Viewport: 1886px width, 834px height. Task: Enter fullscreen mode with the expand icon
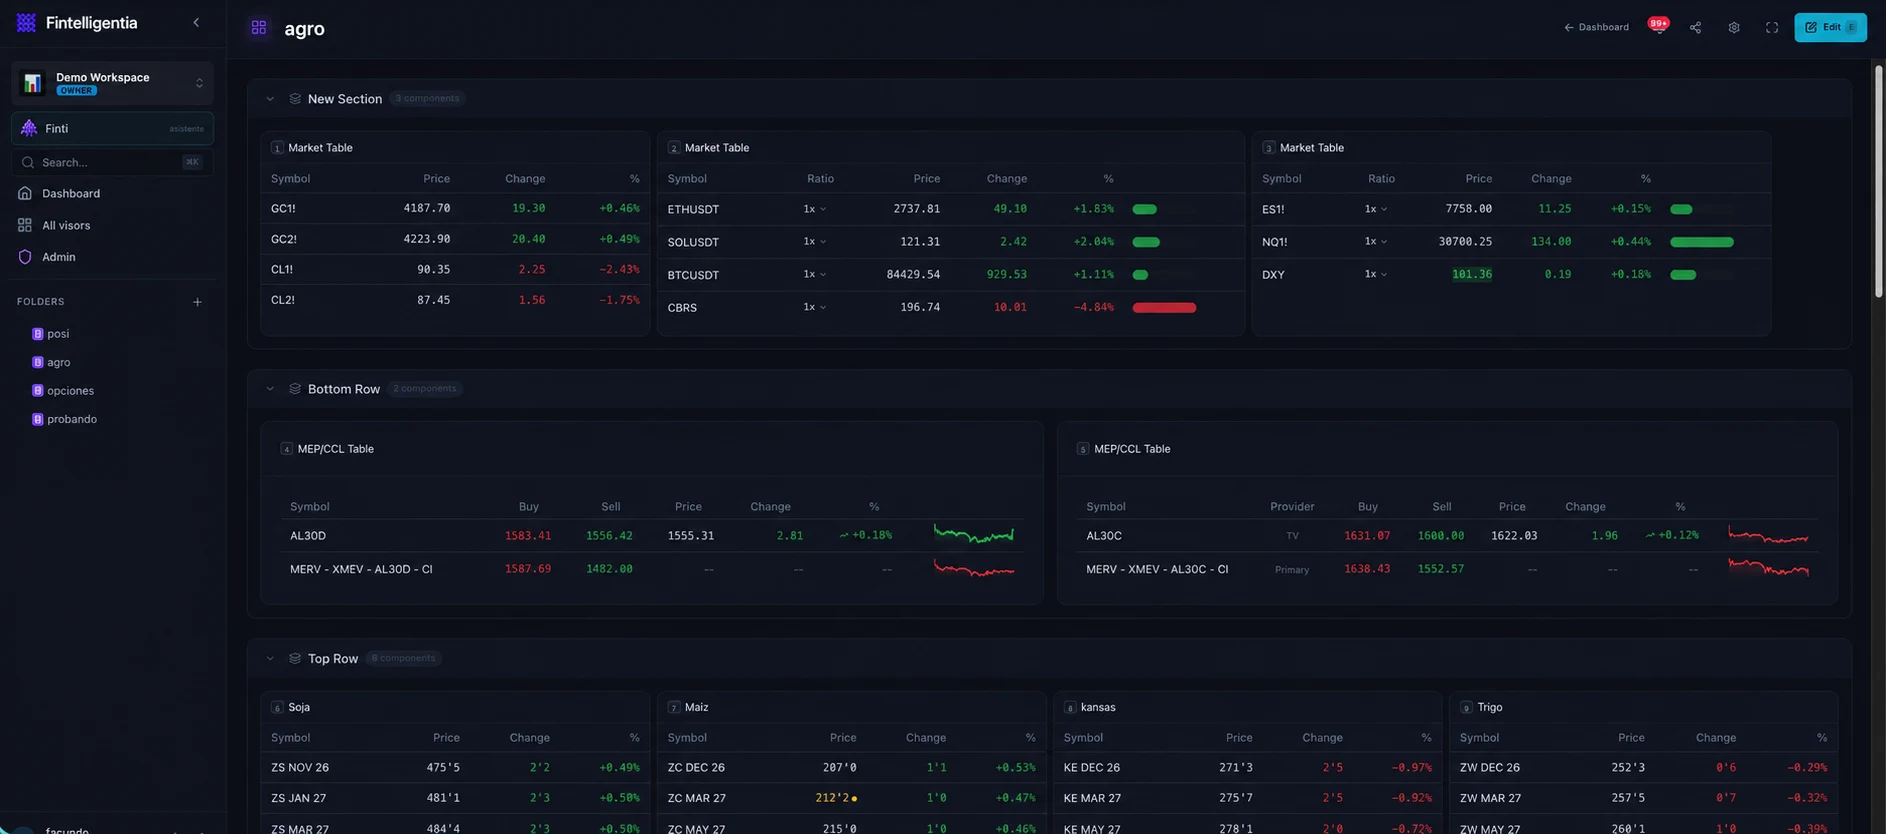point(1772,28)
